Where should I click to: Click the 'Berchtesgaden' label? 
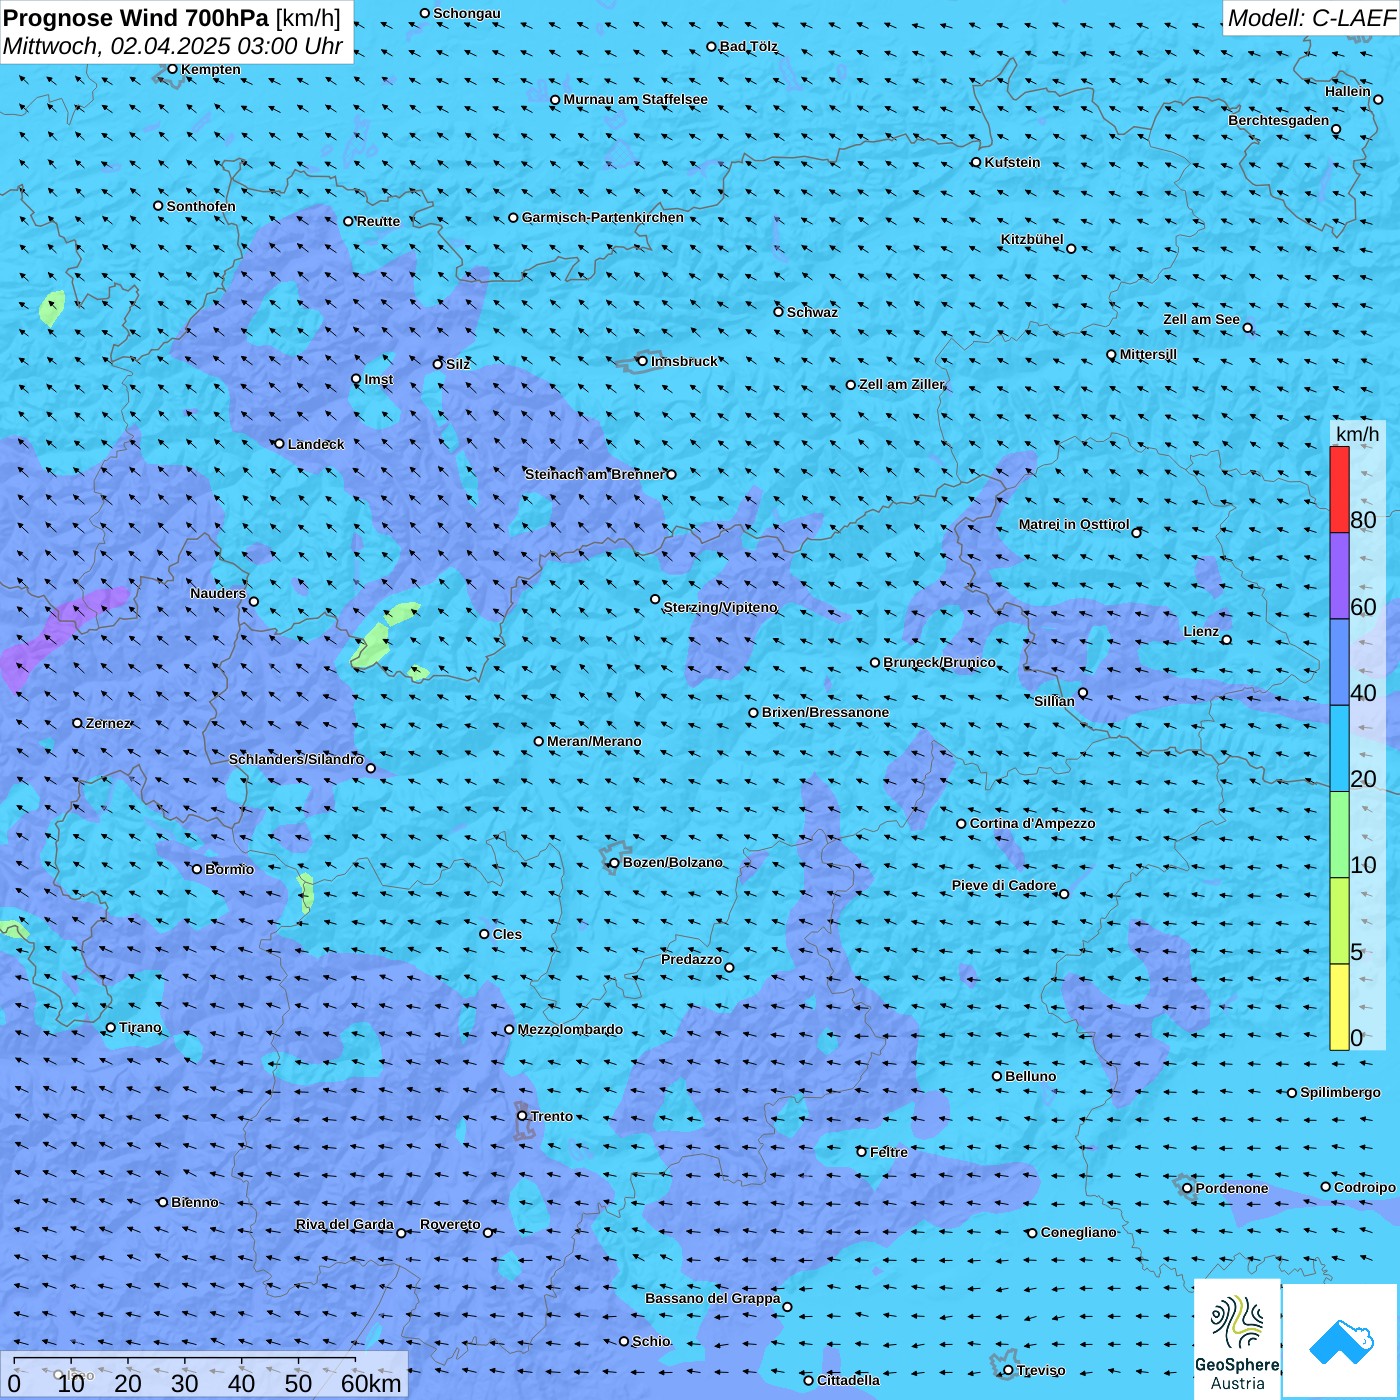(x=1279, y=120)
